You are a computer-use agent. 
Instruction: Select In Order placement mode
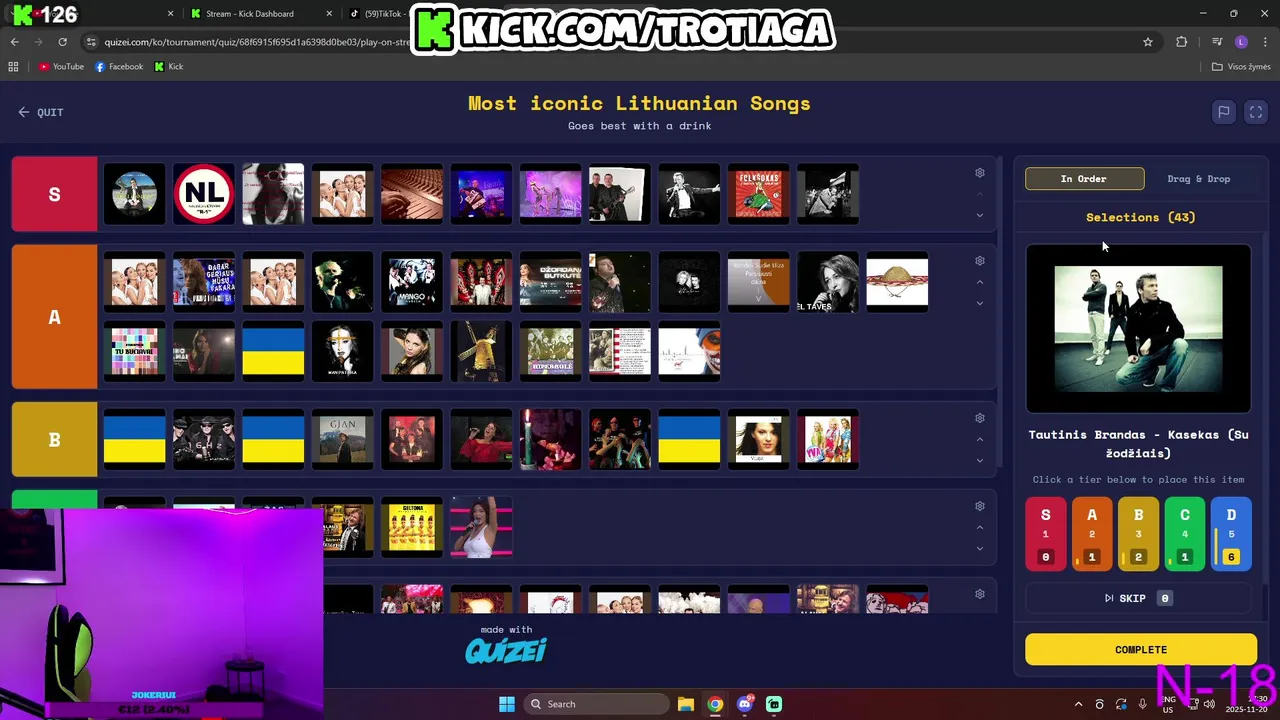(x=1084, y=179)
